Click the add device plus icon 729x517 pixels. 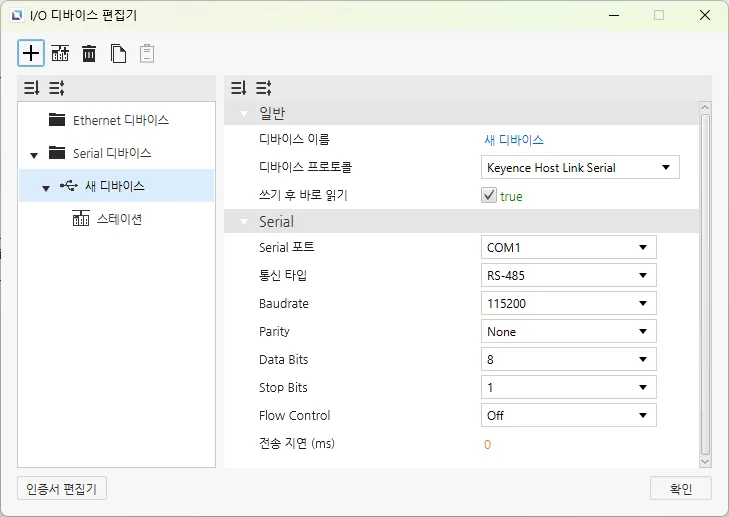point(31,53)
